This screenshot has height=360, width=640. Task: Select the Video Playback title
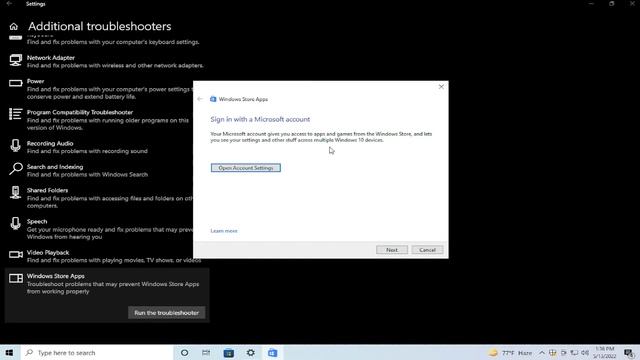[x=48, y=253]
